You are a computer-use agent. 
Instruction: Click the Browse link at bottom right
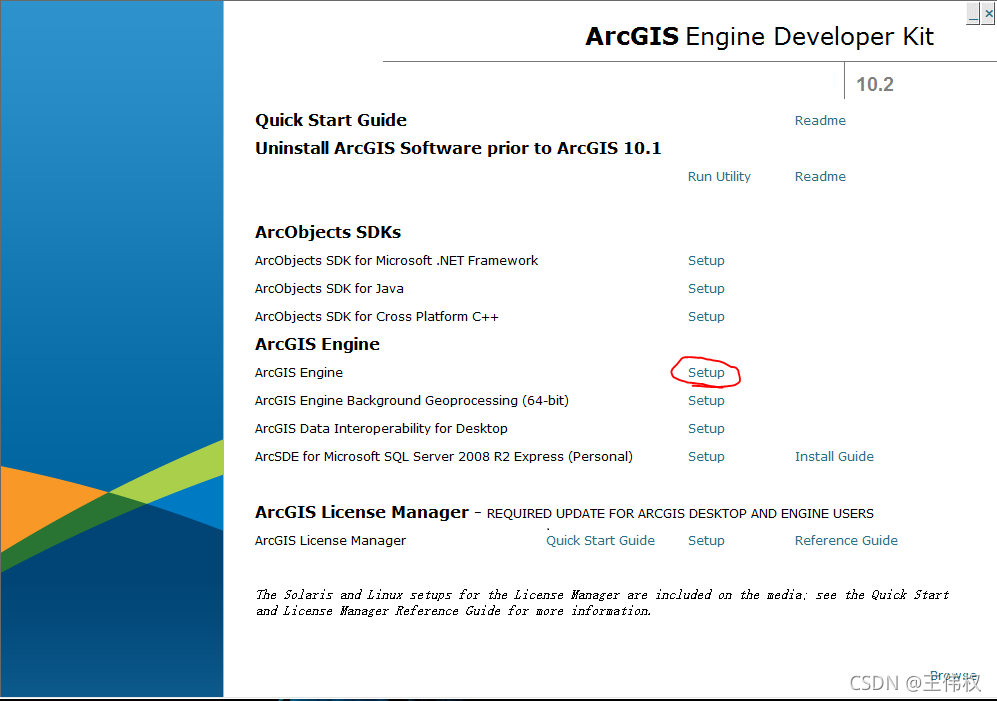952,676
